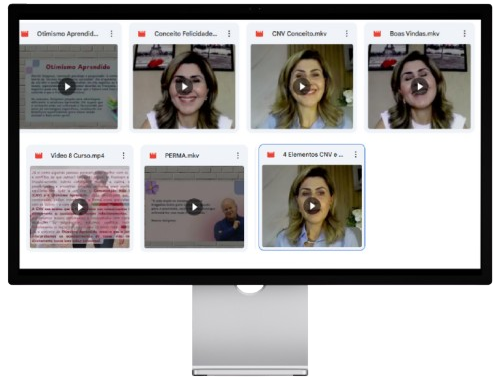Select the Otimismo Aprendid... file name

coord(68,34)
